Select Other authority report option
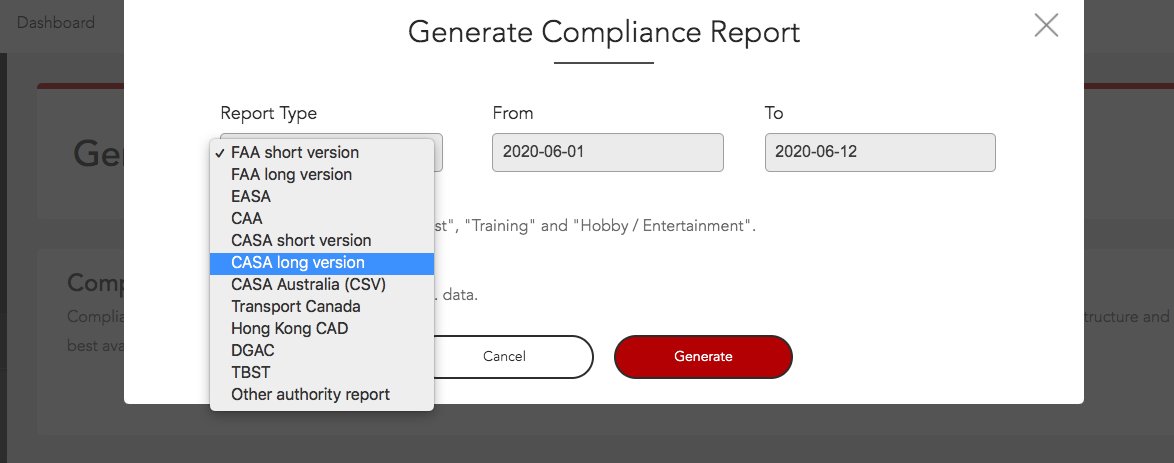Image resolution: width=1174 pixels, height=463 pixels. tap(322, 394)
